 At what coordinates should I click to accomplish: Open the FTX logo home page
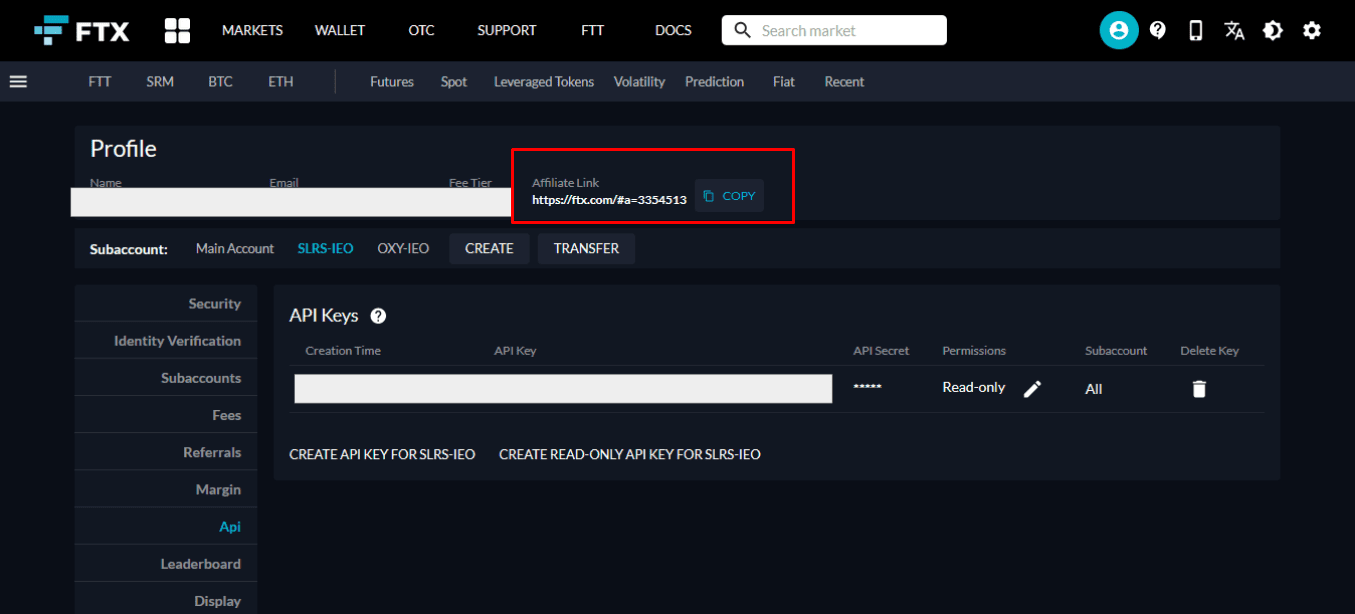[81, 30]
